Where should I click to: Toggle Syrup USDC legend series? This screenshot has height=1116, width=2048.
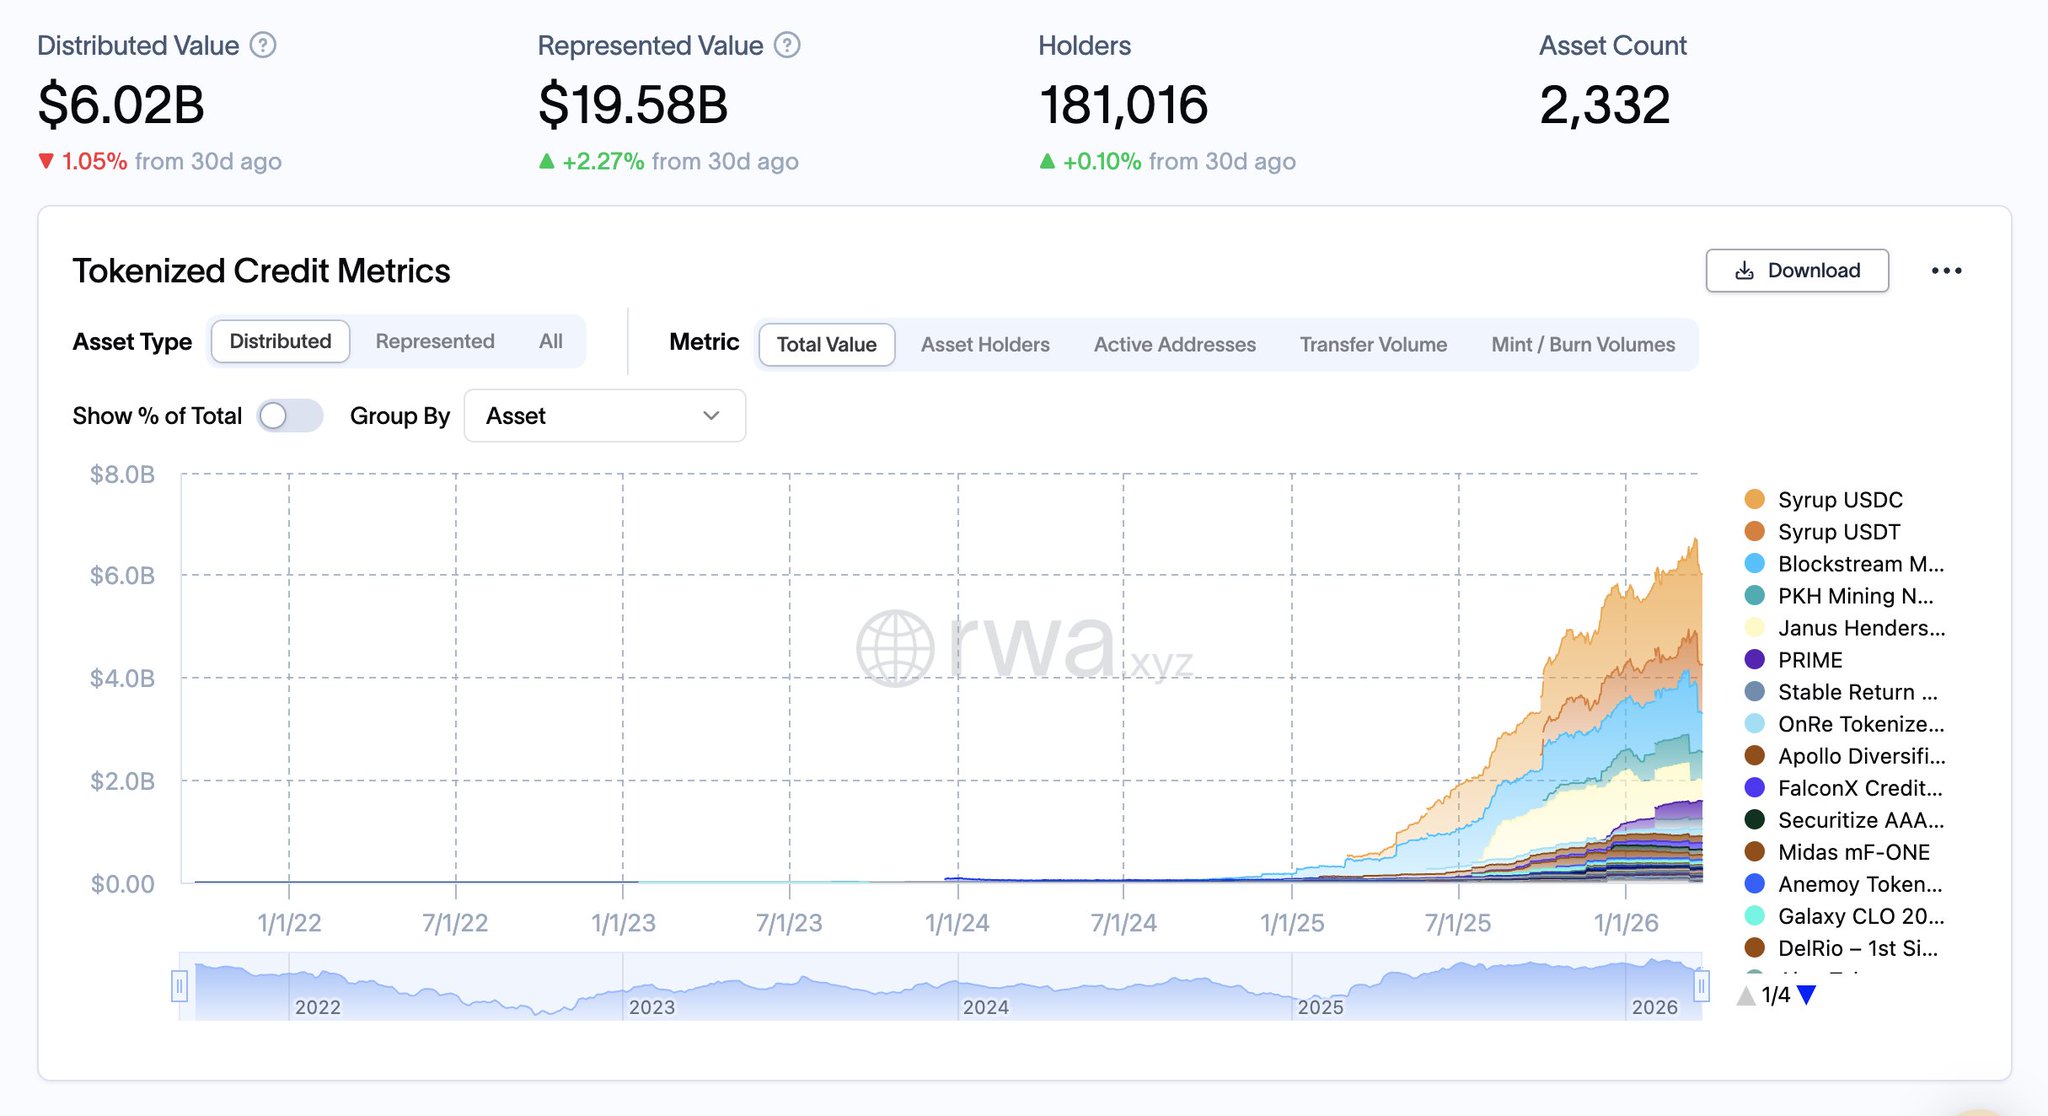point(1840,500)
